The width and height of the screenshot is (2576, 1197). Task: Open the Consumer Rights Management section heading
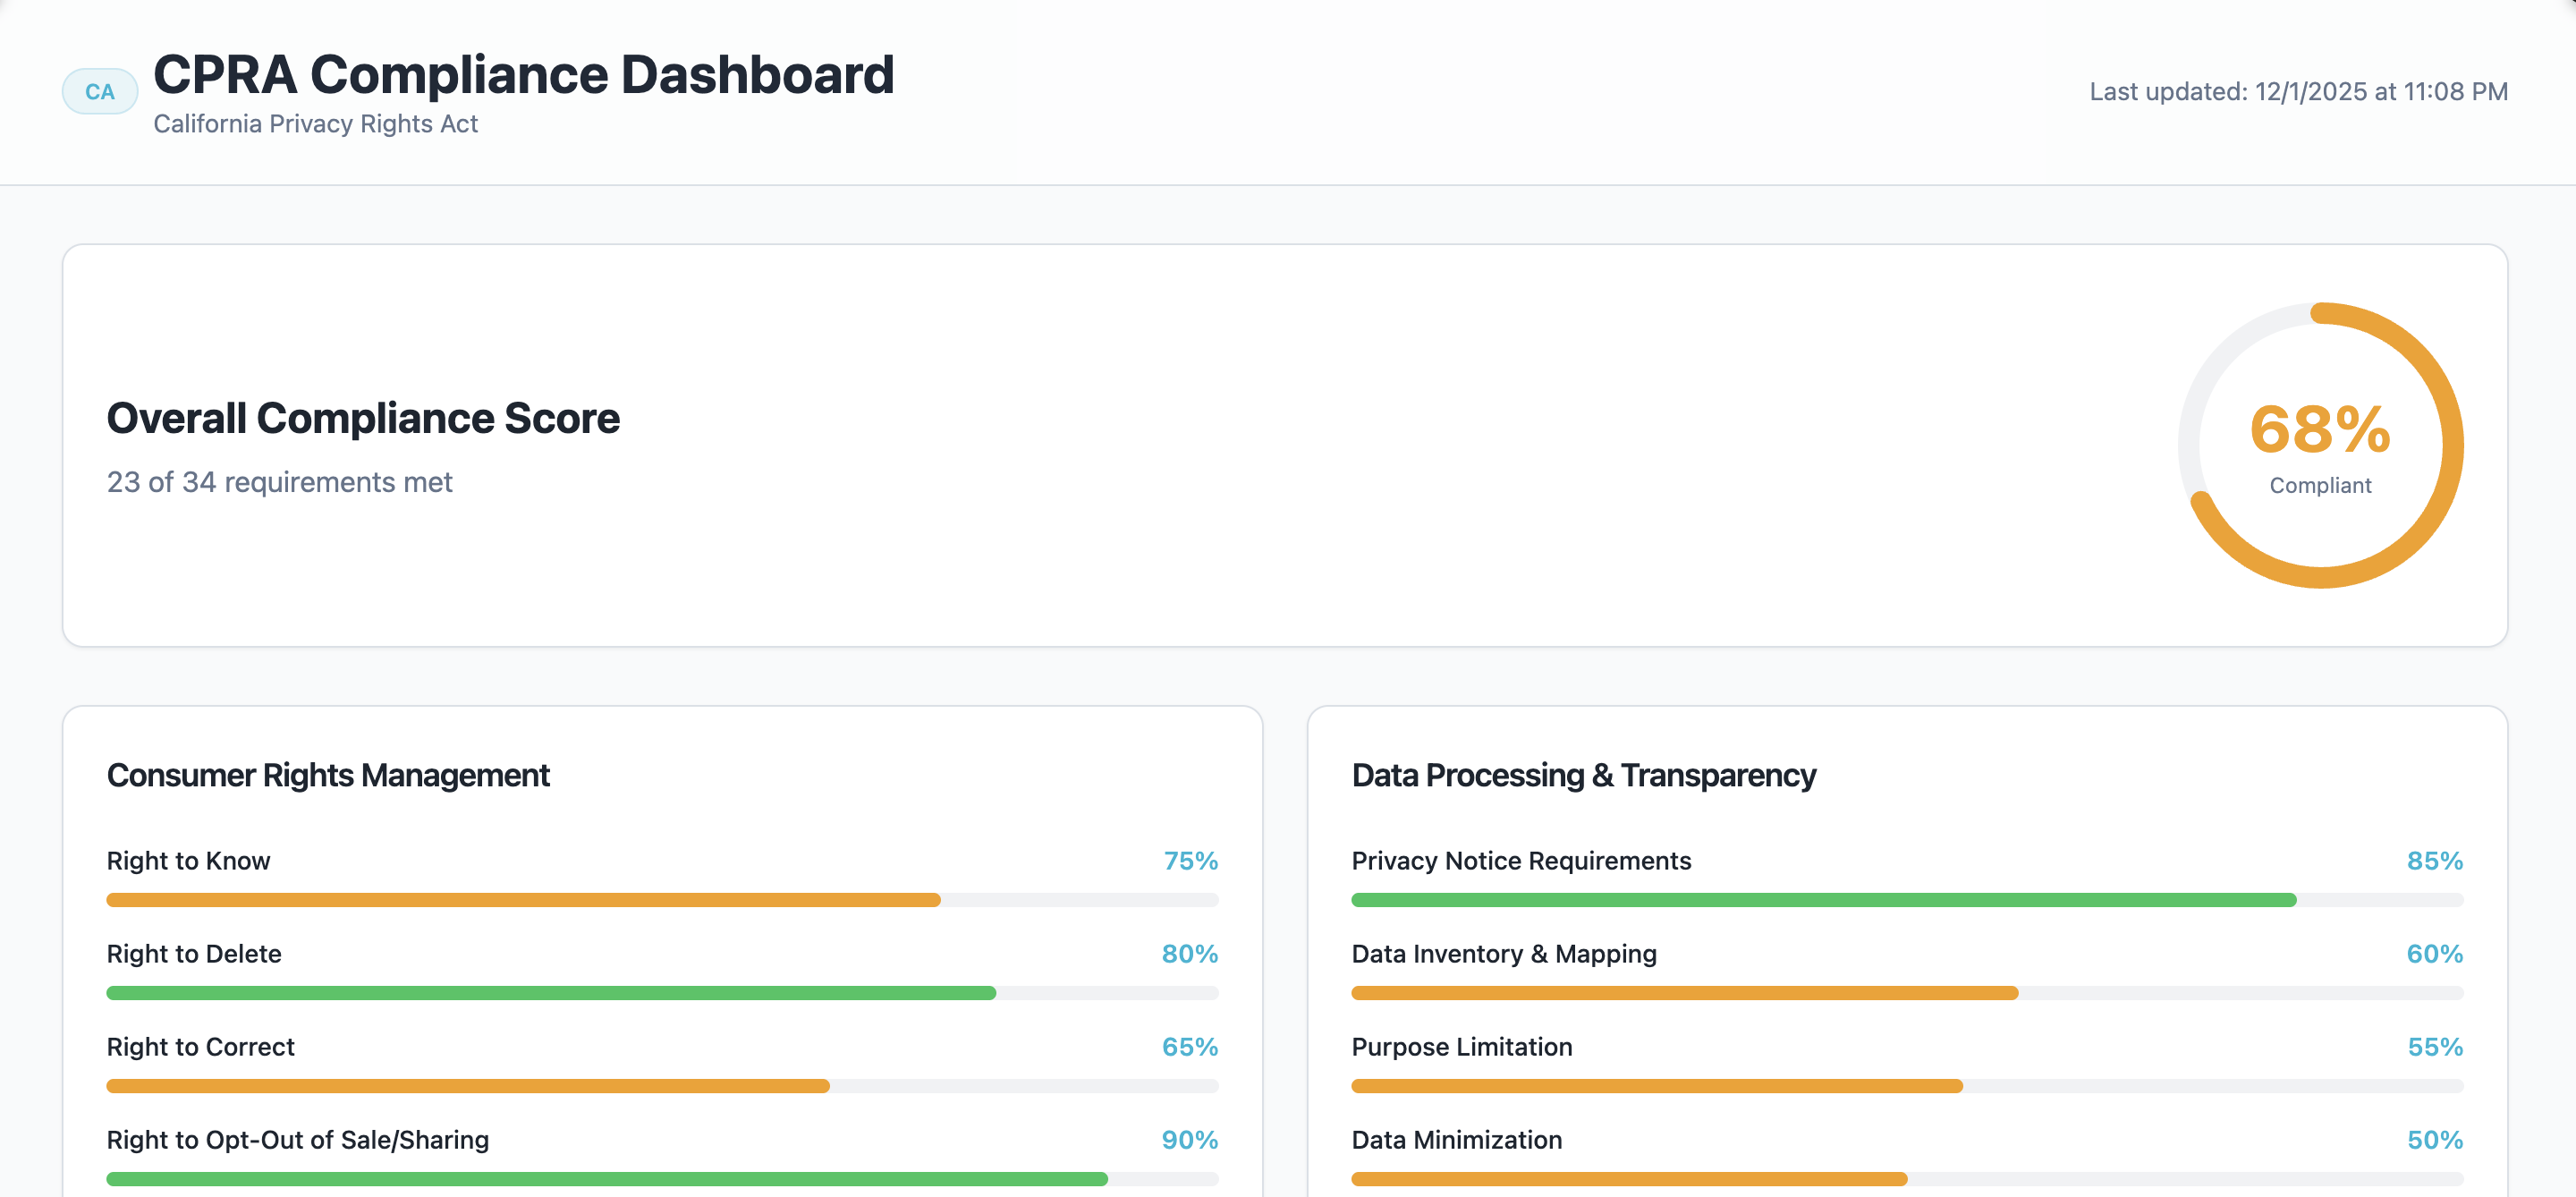pyautogui.click(x=328, y=775)
